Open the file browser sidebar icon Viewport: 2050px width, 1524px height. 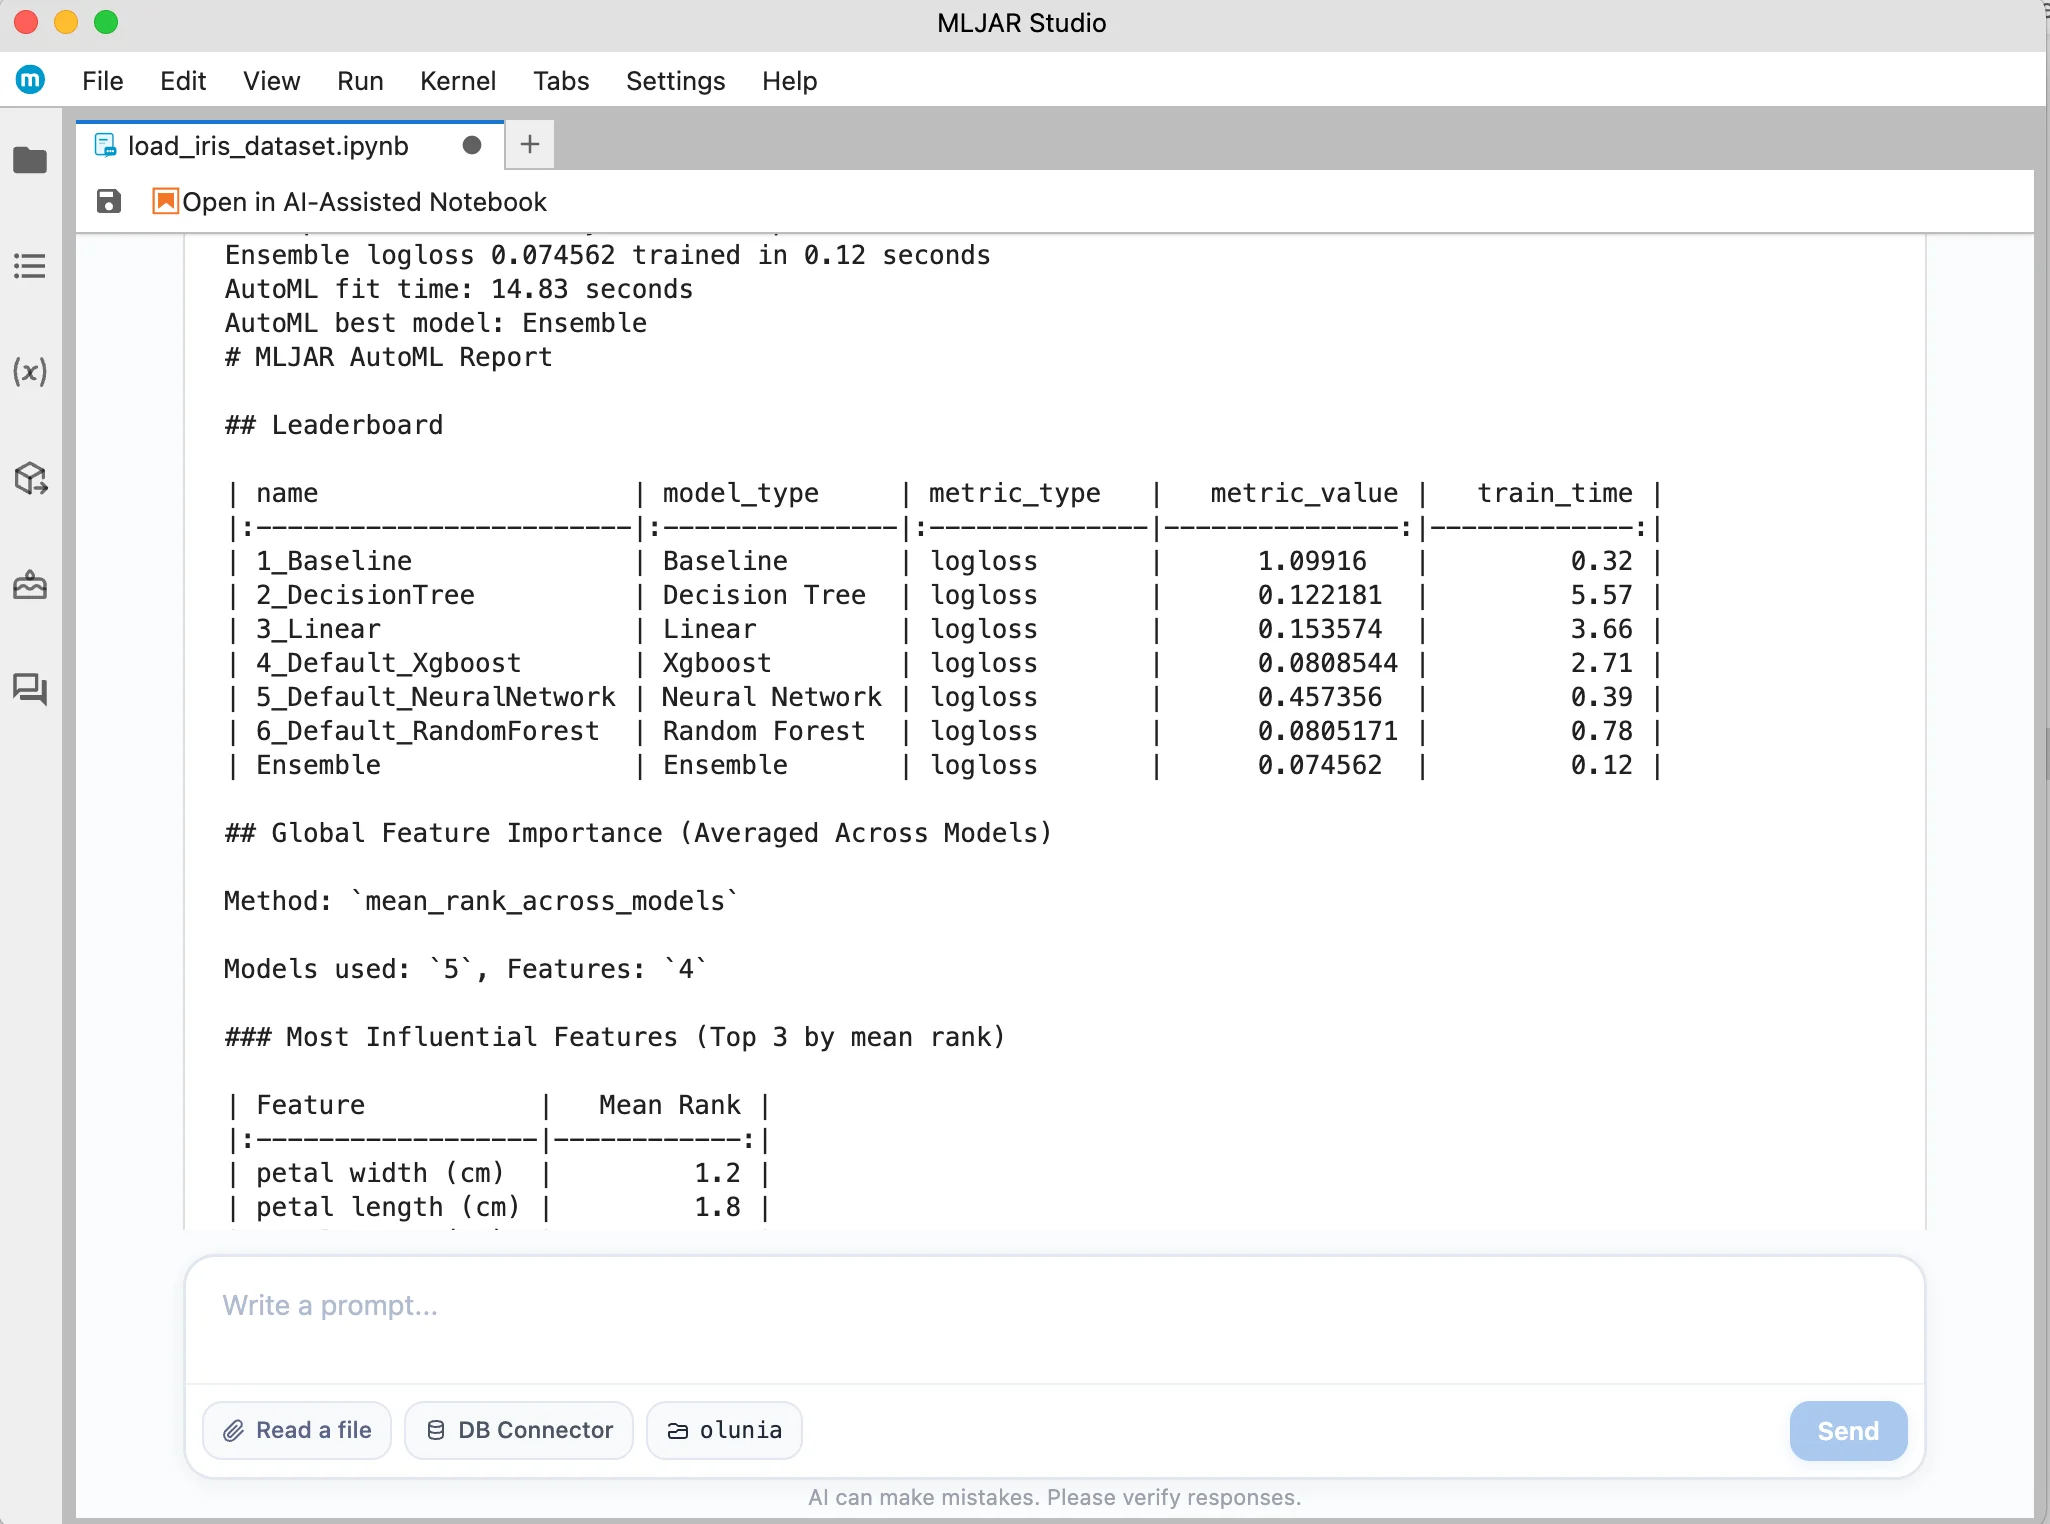[30, 160]
